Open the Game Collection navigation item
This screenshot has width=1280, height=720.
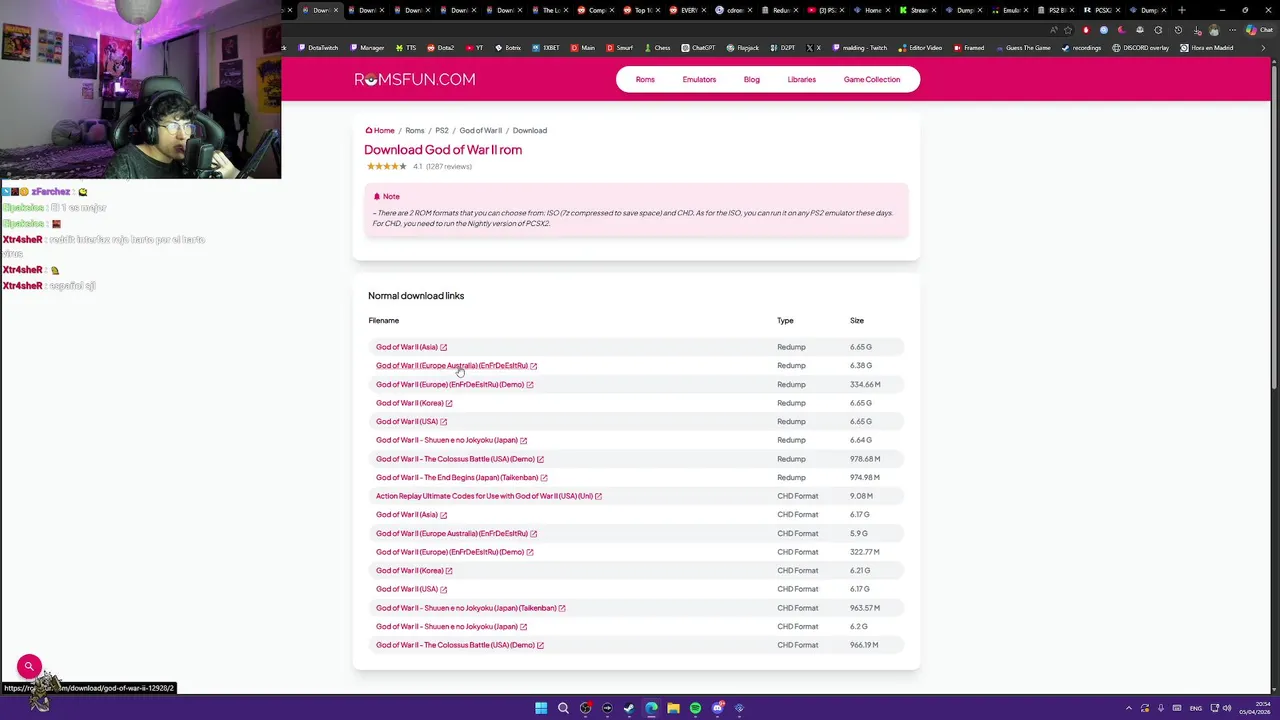coord(871,79)
